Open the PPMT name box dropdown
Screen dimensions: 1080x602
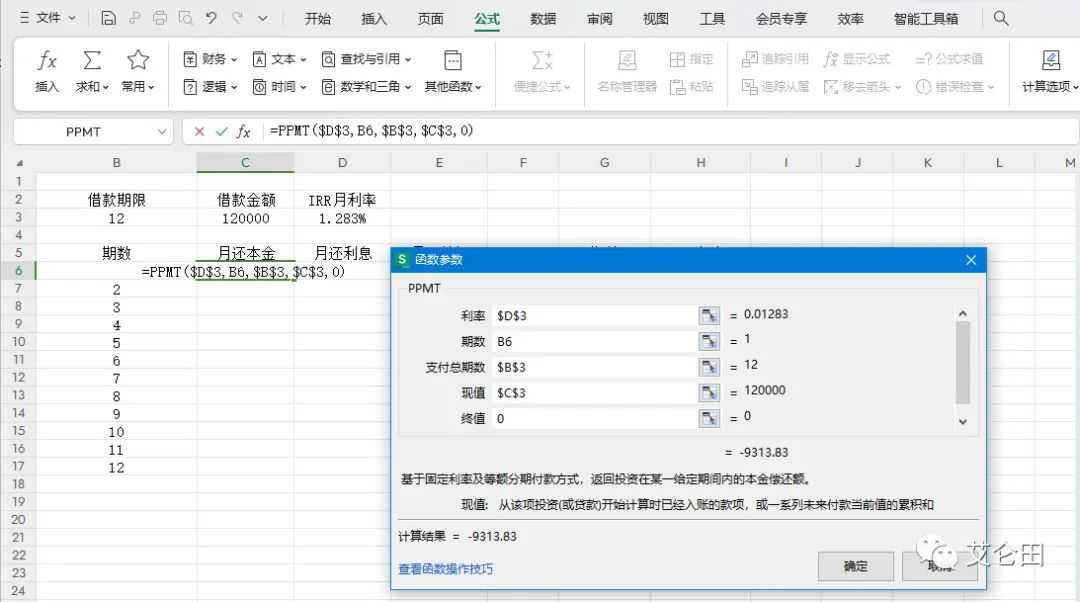click(162, 131)
